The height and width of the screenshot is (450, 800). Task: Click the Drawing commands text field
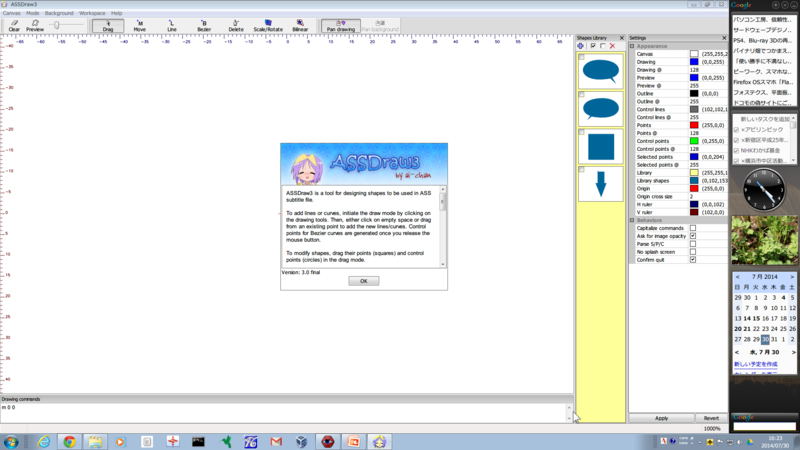pos(283,412)
